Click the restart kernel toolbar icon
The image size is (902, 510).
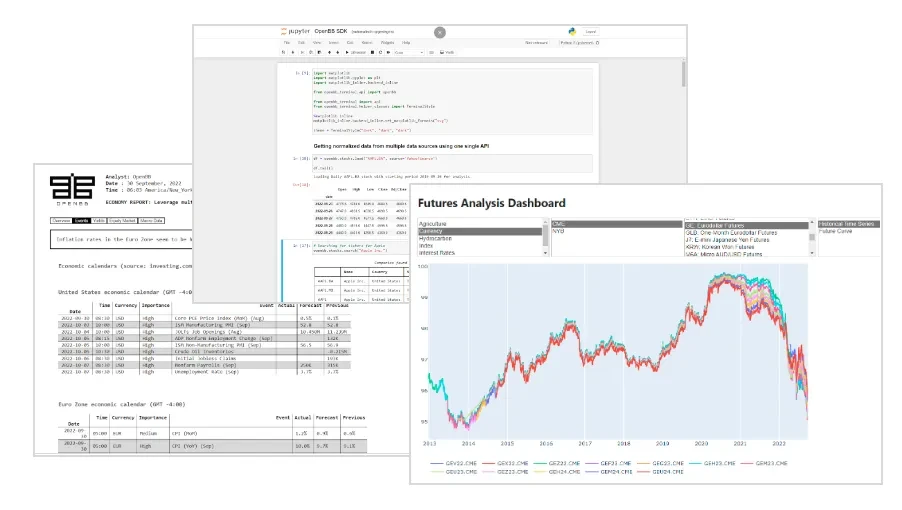[x=380, y=52]
